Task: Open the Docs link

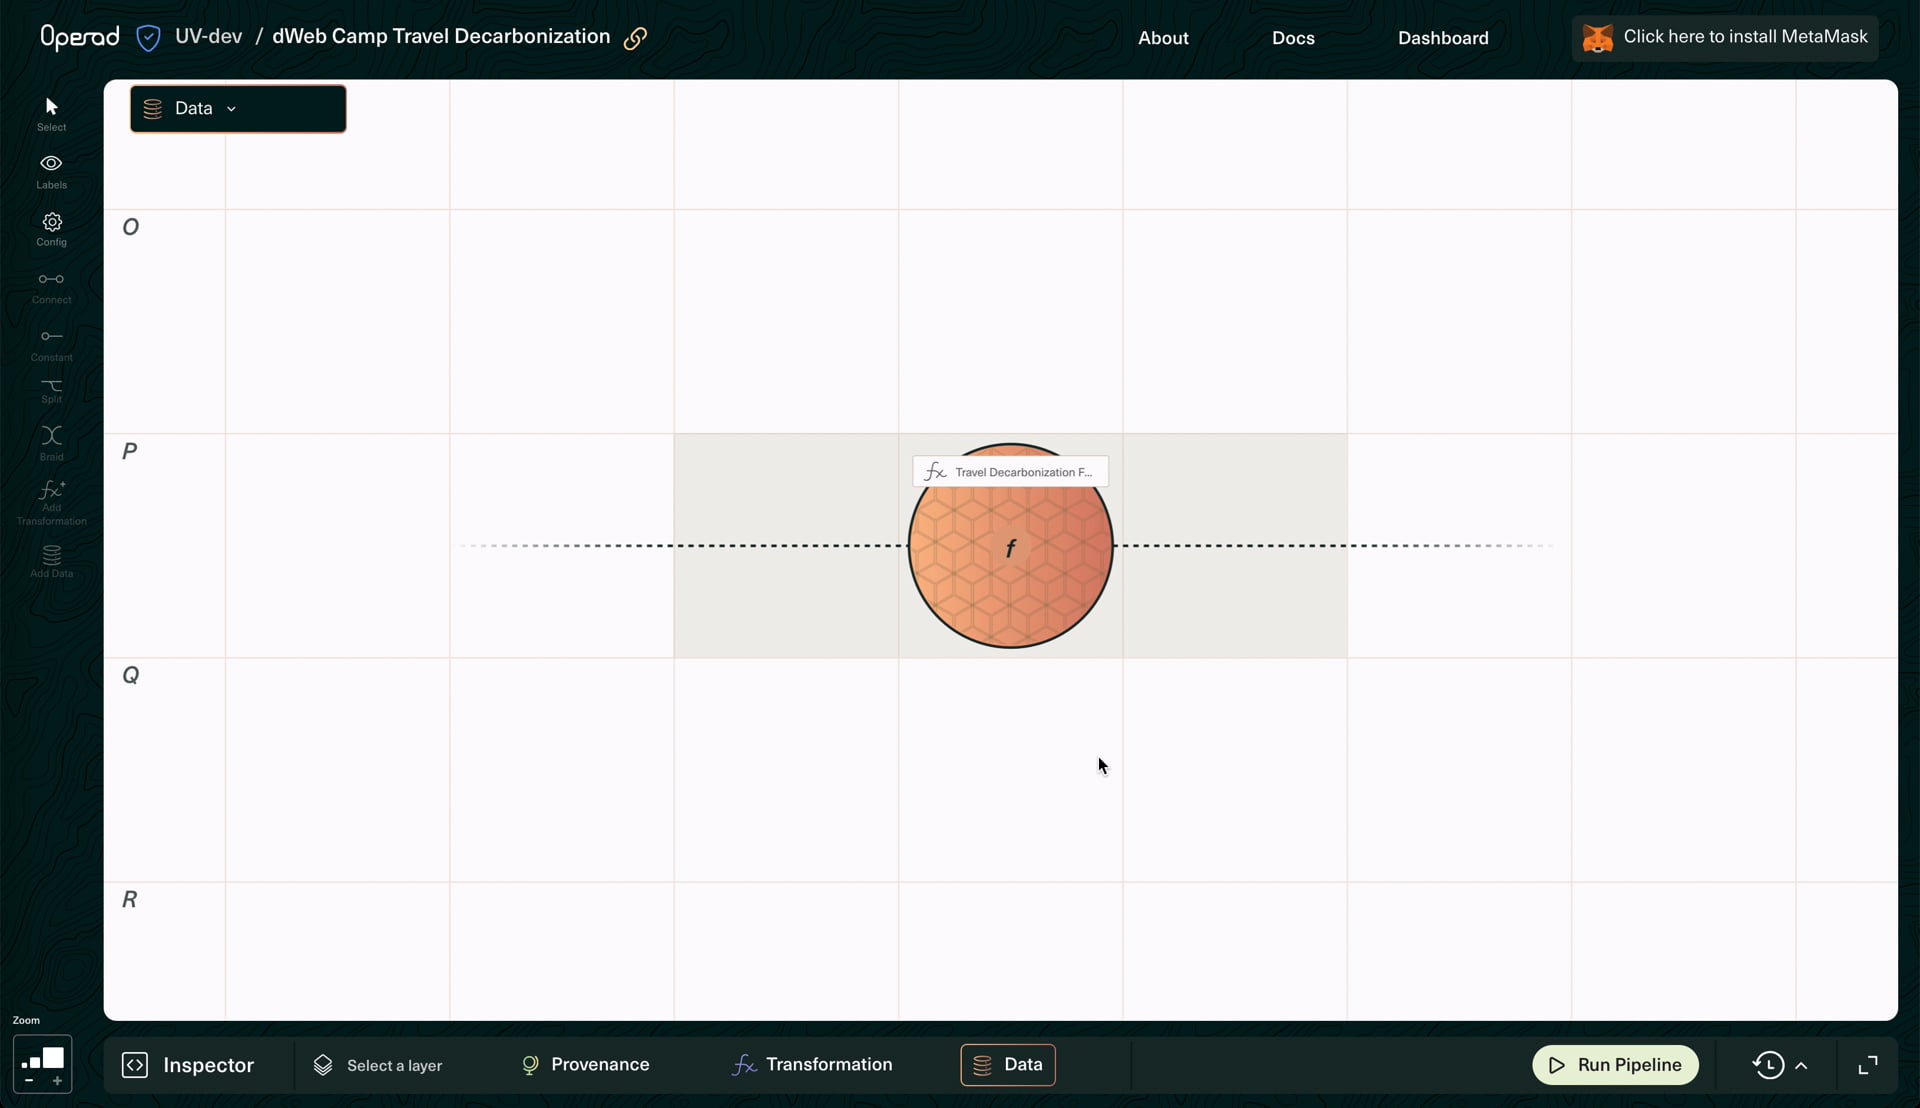Action: pyautogui.click(x=1293, y=38)
